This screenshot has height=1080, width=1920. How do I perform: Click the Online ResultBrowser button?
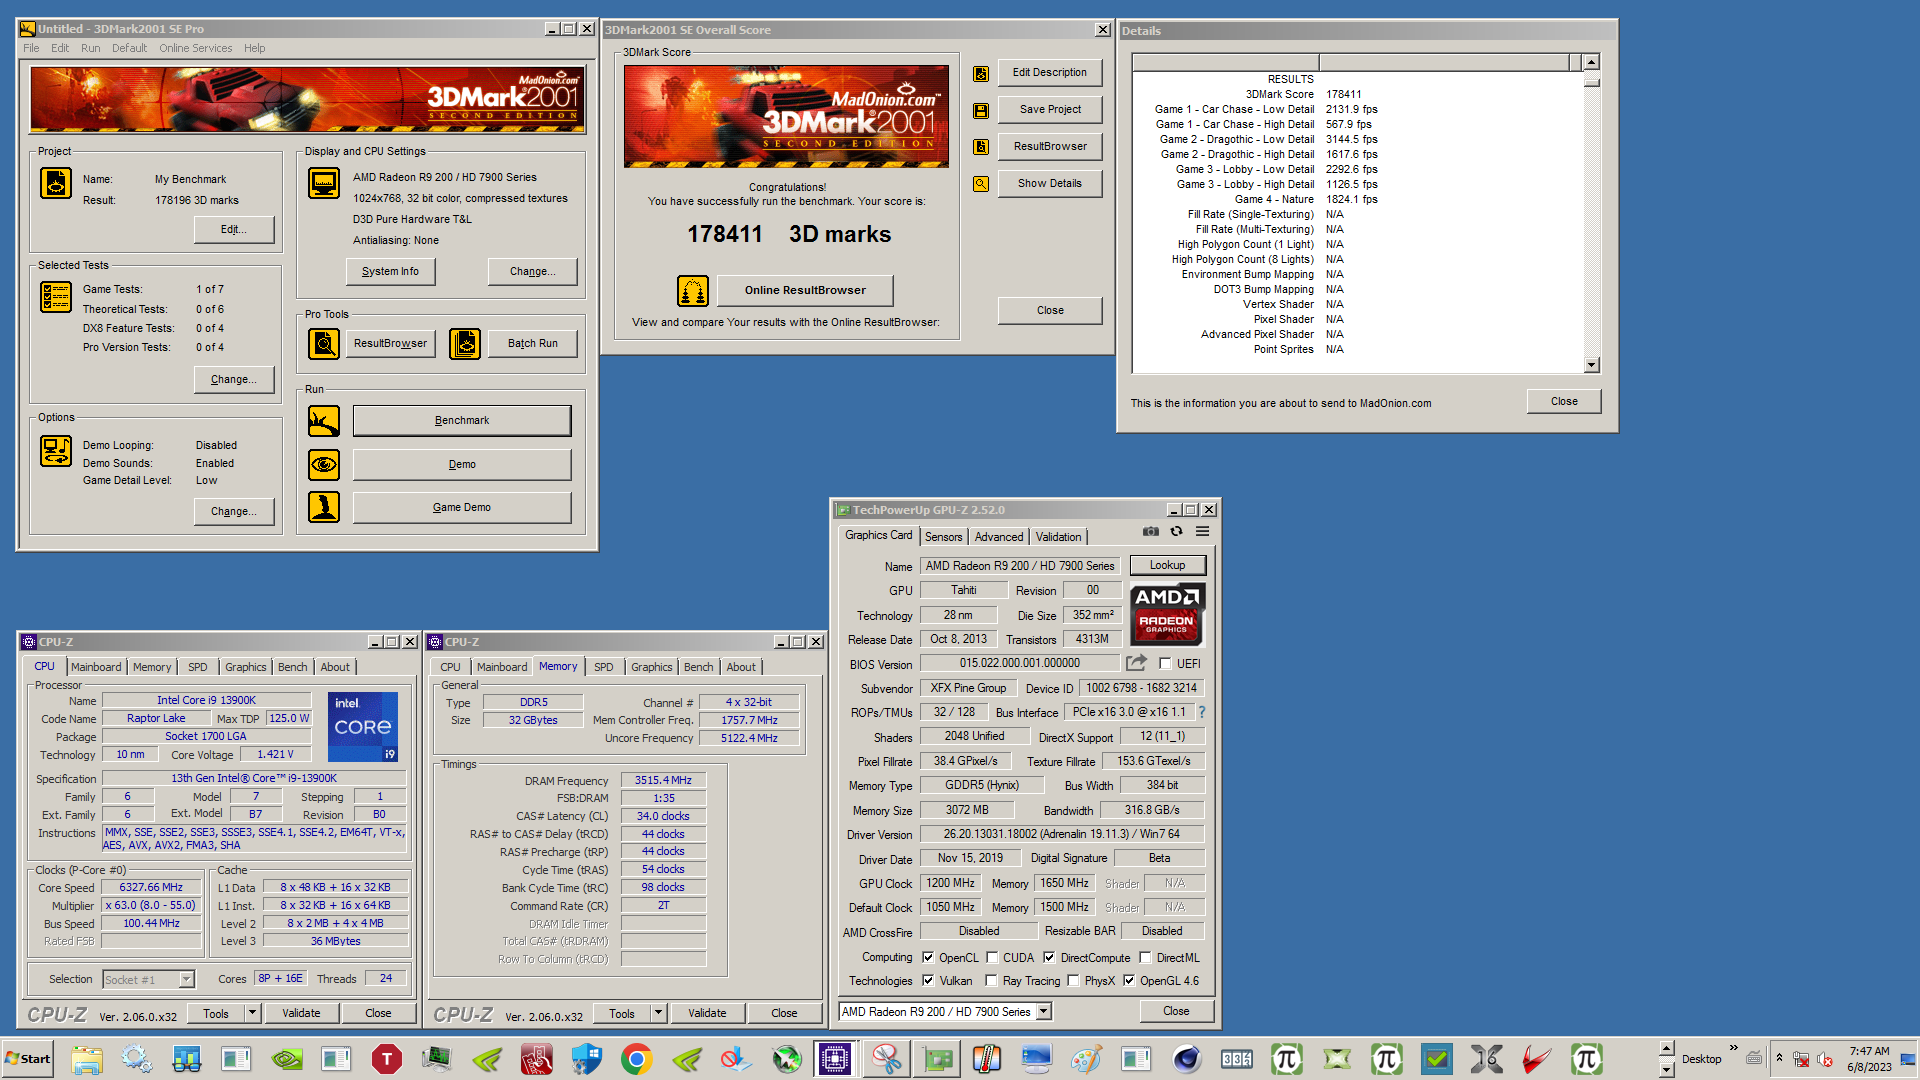tap(805, 291)
